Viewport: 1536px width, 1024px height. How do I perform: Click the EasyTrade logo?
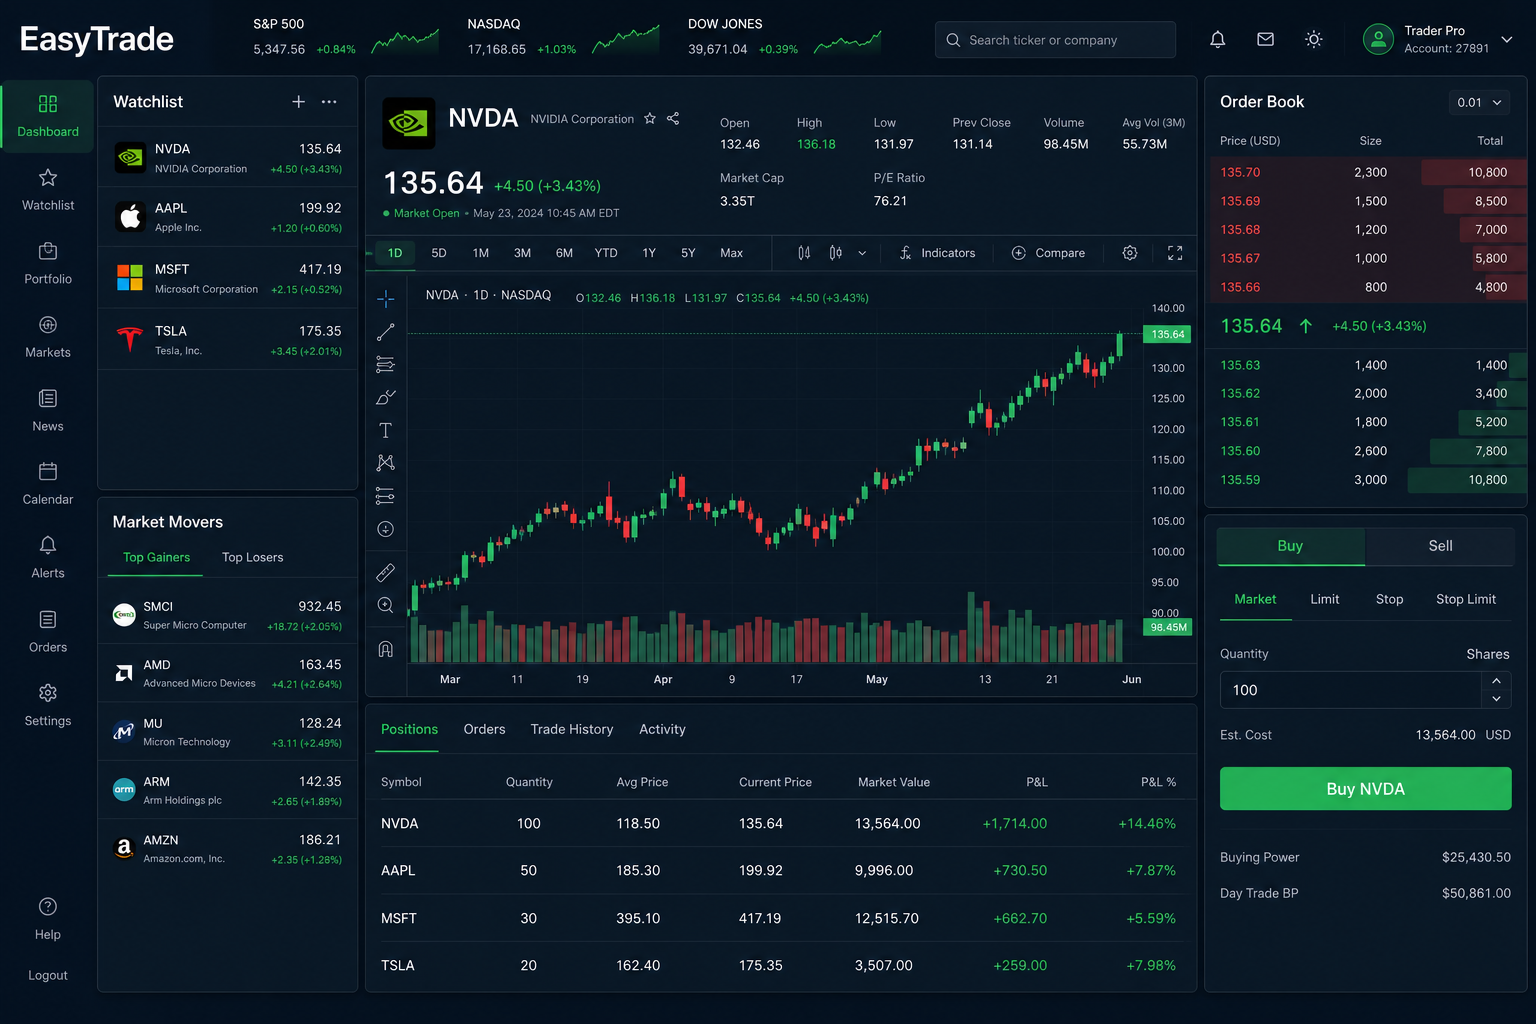pos(97,39)
